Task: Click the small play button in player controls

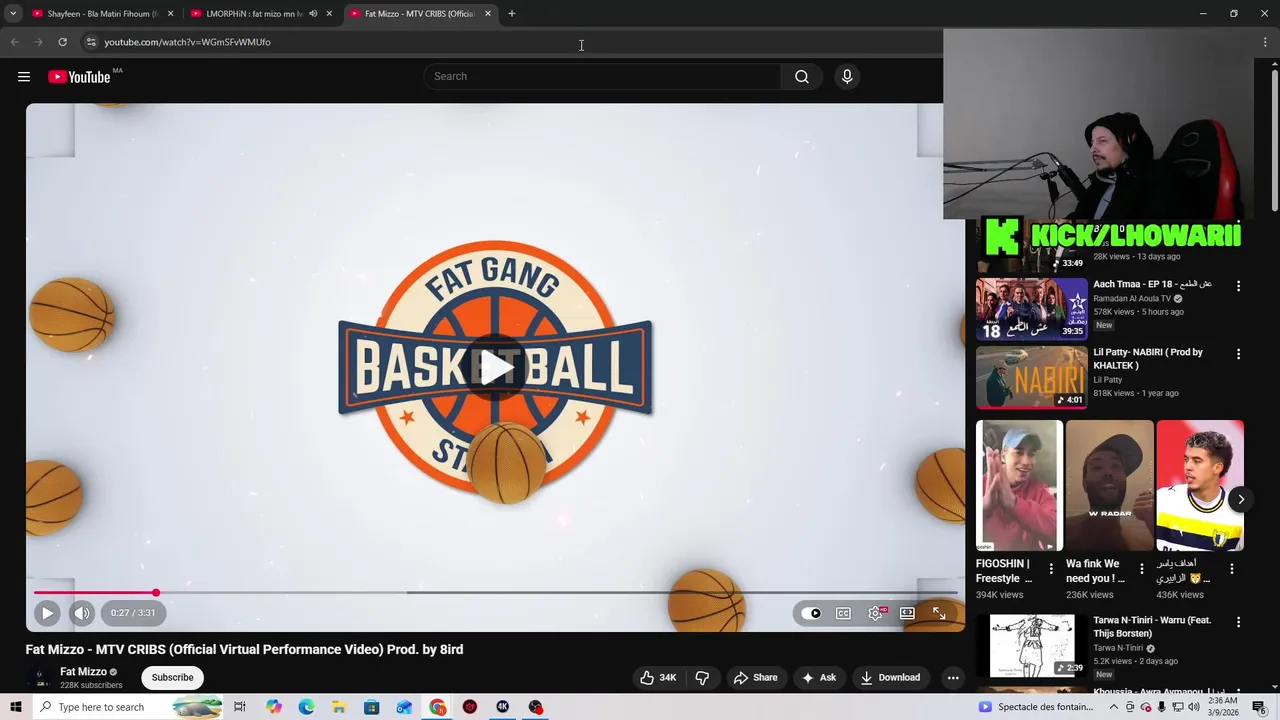Action: [x=47, y=613]
